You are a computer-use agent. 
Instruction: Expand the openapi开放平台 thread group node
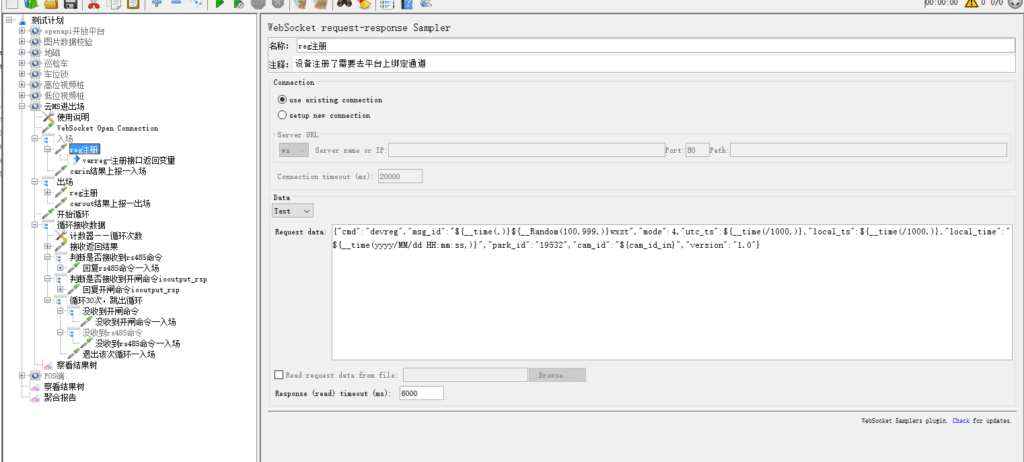pos(22,31)
